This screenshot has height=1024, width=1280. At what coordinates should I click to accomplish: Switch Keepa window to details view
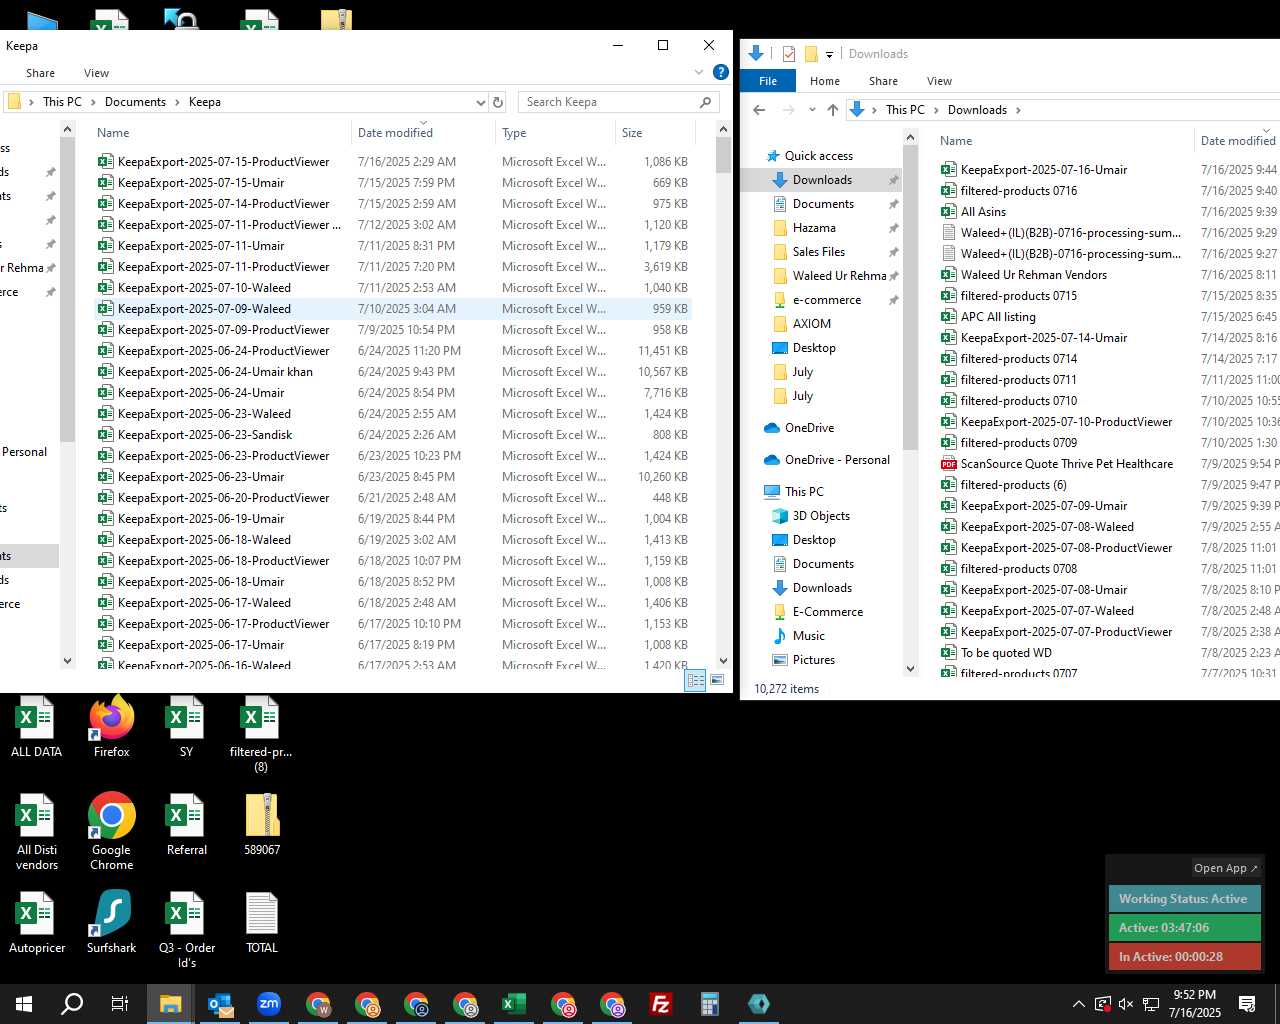point(695,680)
